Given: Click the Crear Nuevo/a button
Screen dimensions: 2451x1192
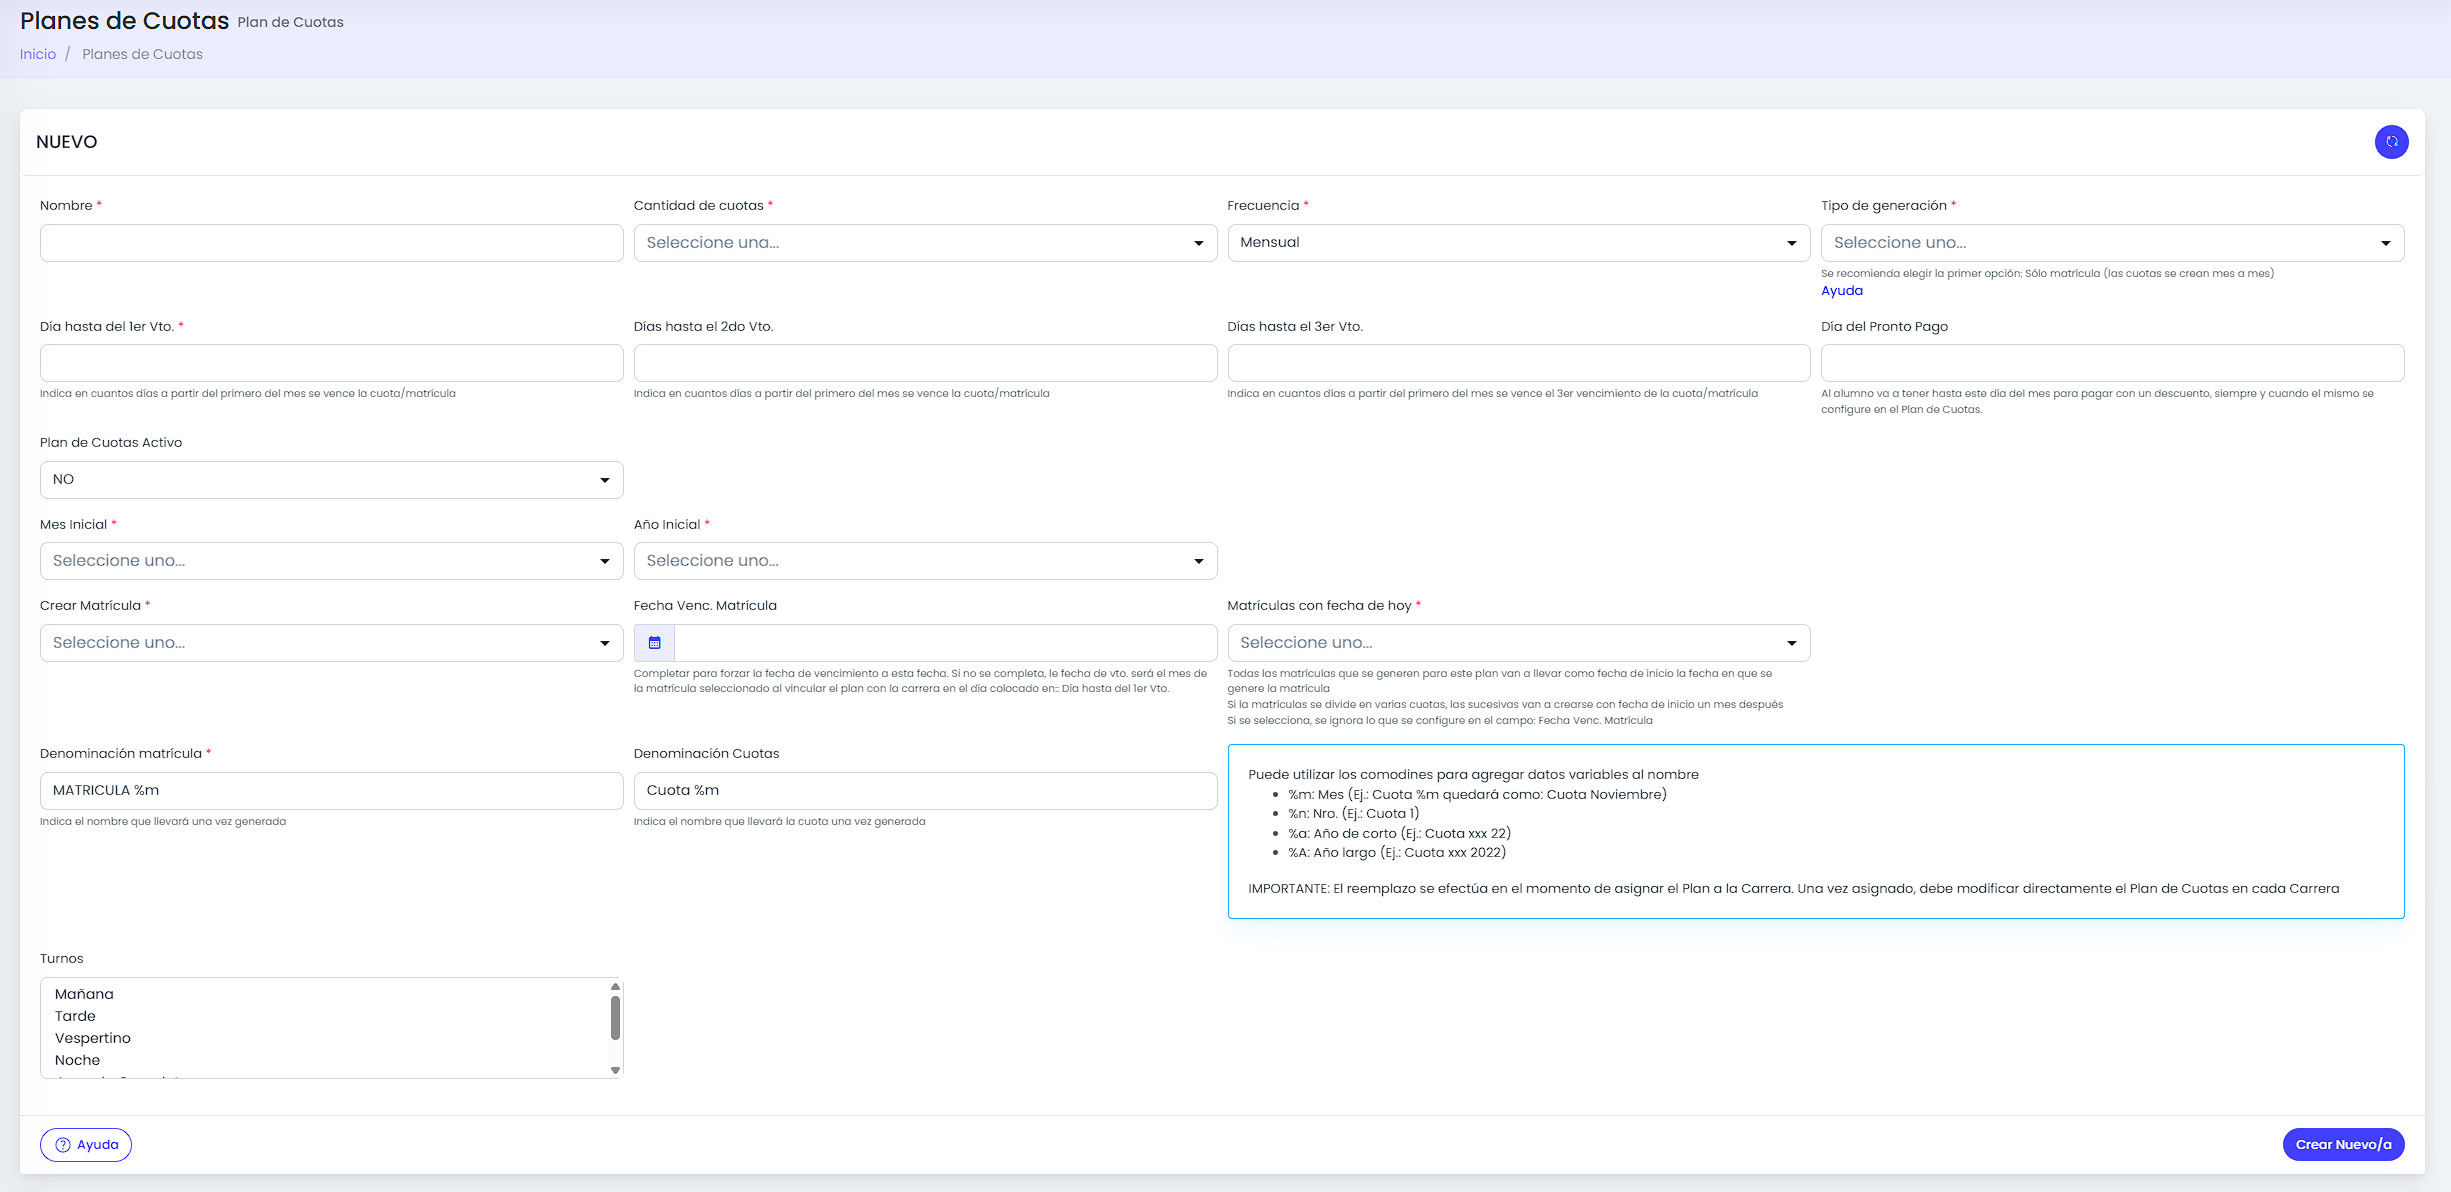Looking at the screenshot, I should point(2343,1145).
